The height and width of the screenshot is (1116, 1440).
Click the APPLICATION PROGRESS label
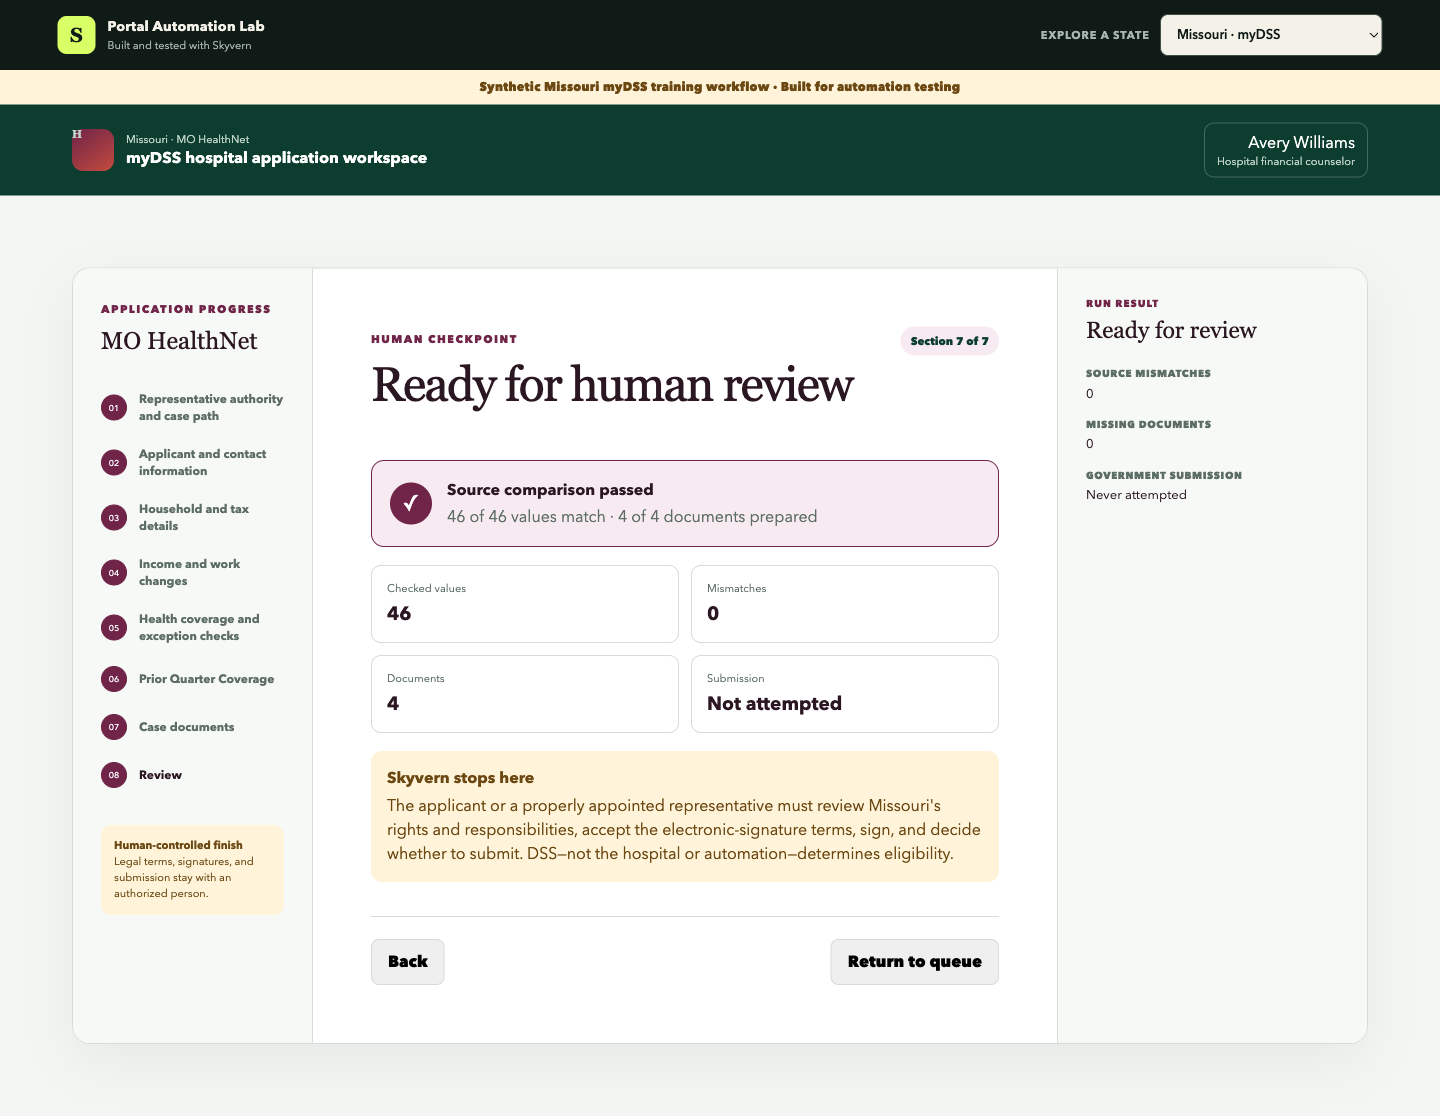[x=186, y=310]
